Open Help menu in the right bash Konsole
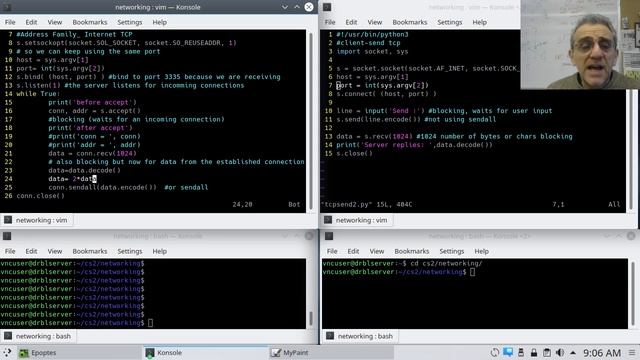Image resolution: width=640 pixels, height=360 pixels. pos(482,251)
